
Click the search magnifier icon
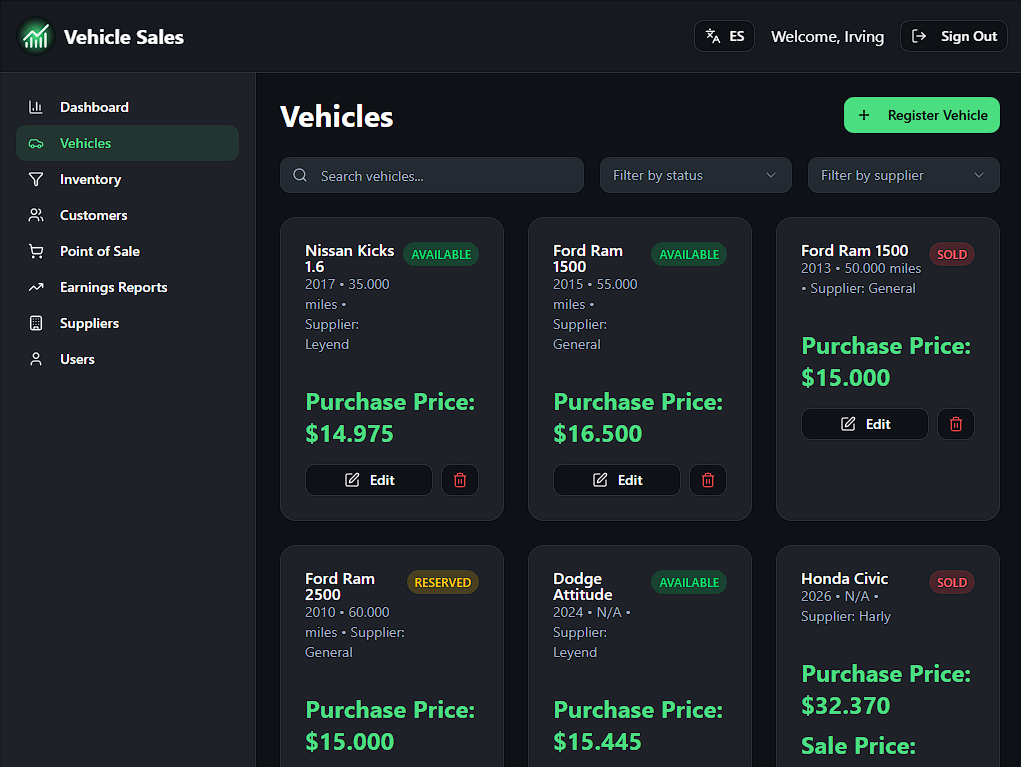pos(300,175)
